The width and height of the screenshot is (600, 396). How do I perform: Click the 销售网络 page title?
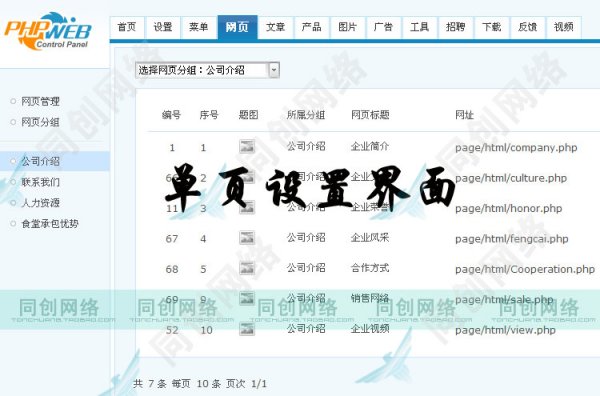[x=370, y=298]
